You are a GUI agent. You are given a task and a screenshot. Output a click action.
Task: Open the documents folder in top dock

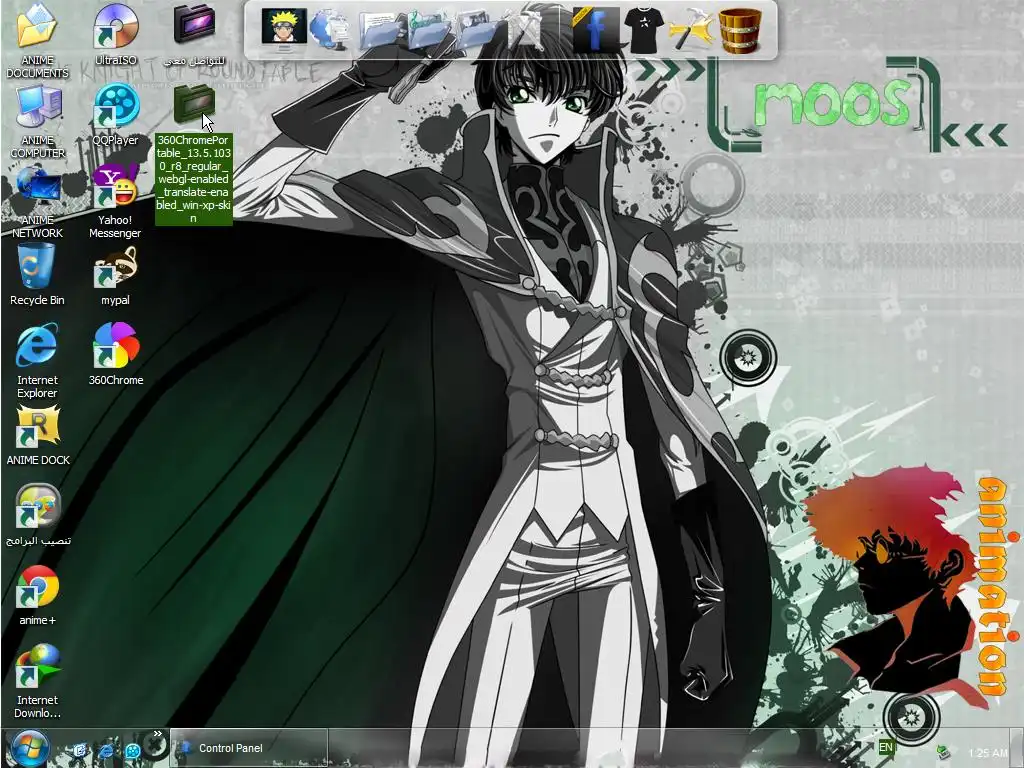[379, 33]
